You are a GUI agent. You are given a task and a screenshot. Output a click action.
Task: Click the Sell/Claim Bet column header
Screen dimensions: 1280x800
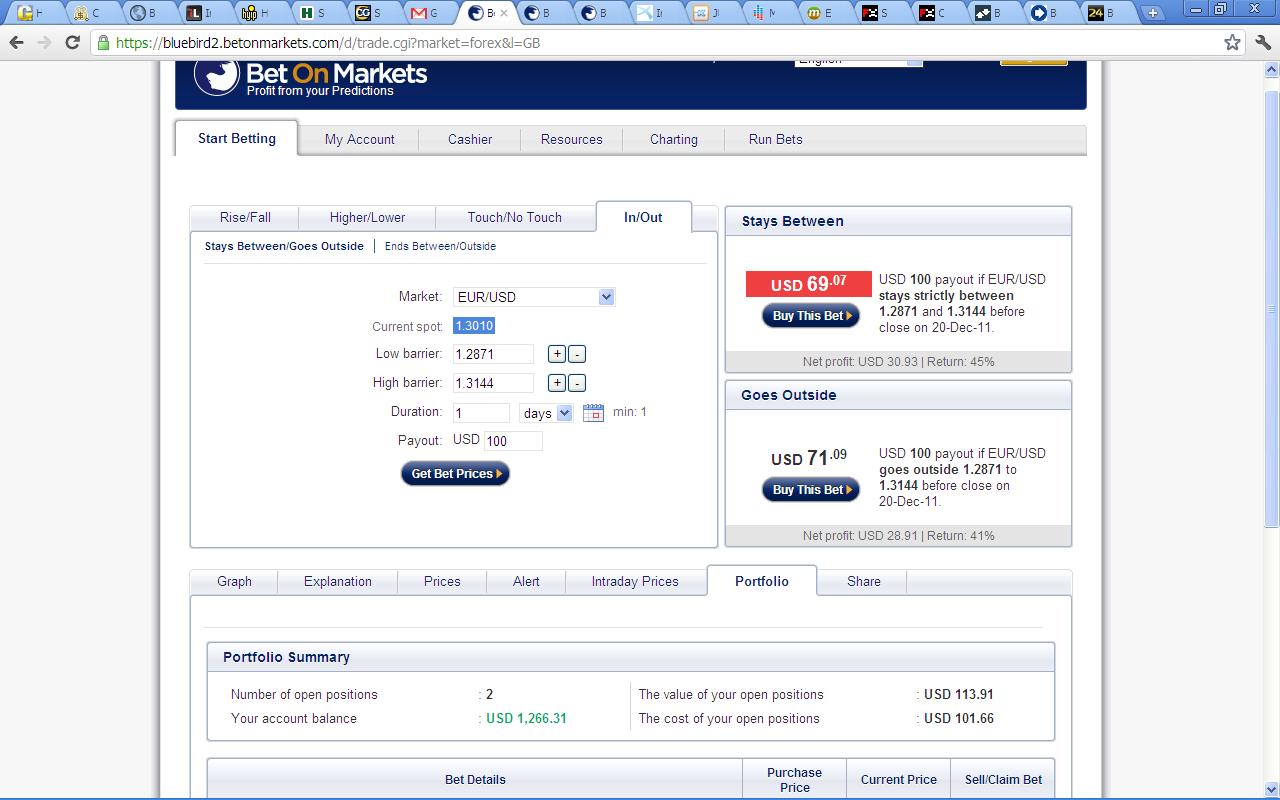pos(1003,779)
